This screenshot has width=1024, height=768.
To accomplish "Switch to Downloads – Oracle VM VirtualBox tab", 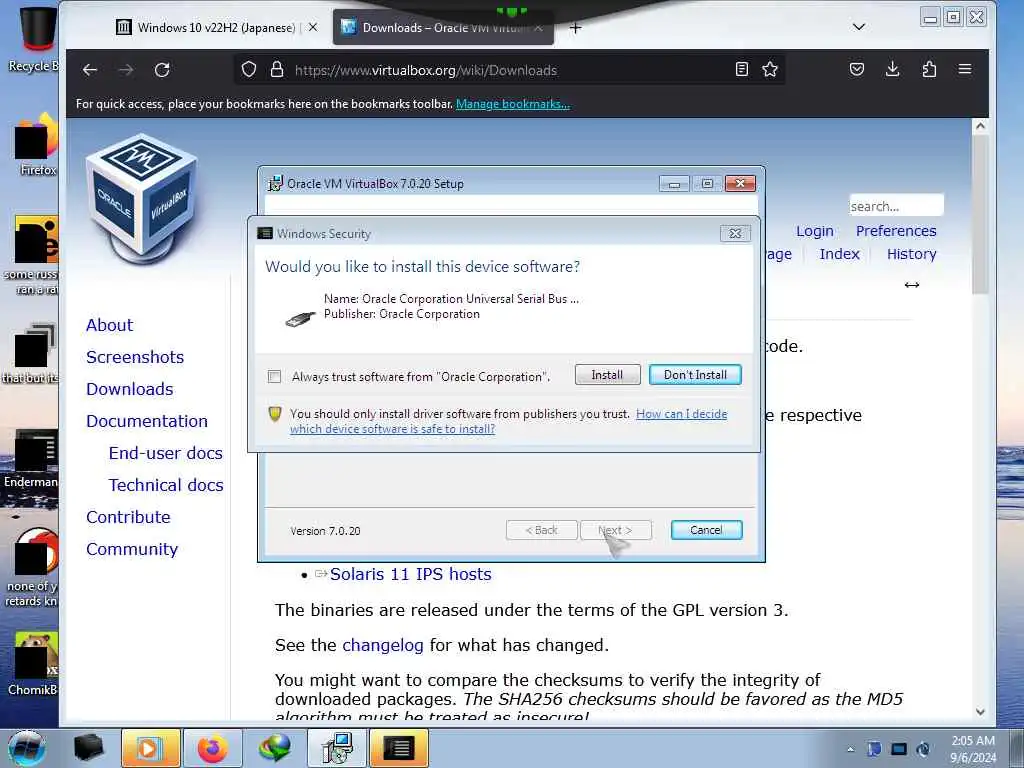I will pos(443,27).
